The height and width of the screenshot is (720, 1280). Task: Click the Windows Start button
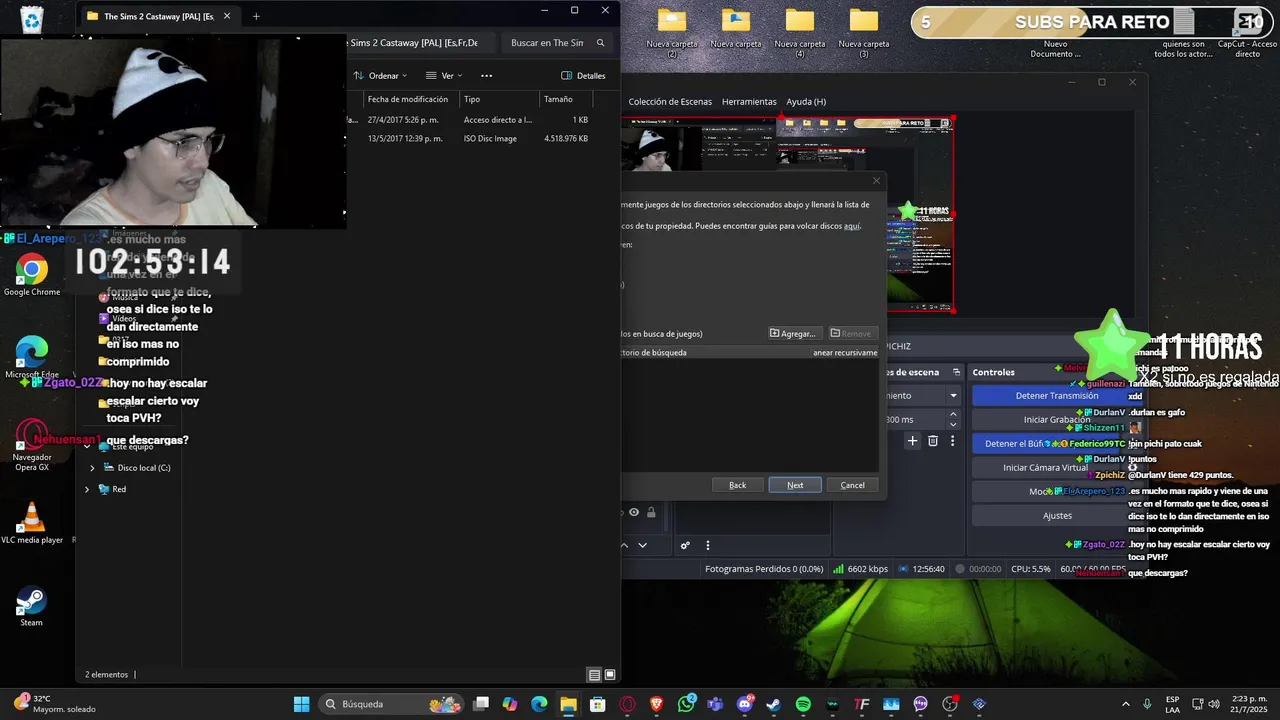click(x=301, y=704)
